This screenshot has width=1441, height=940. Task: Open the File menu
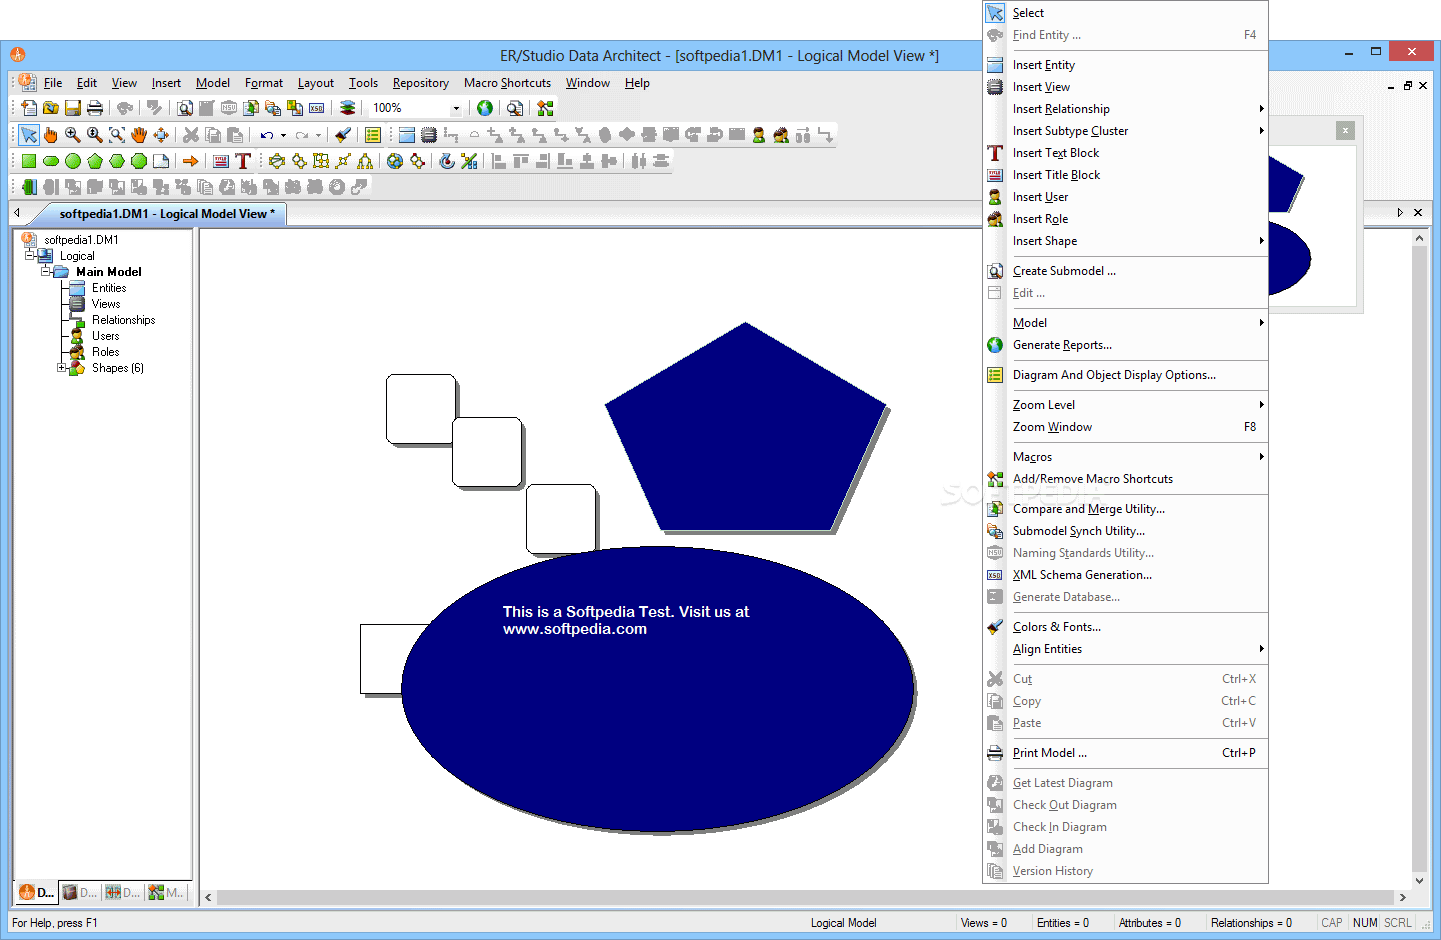pos(53,83)
